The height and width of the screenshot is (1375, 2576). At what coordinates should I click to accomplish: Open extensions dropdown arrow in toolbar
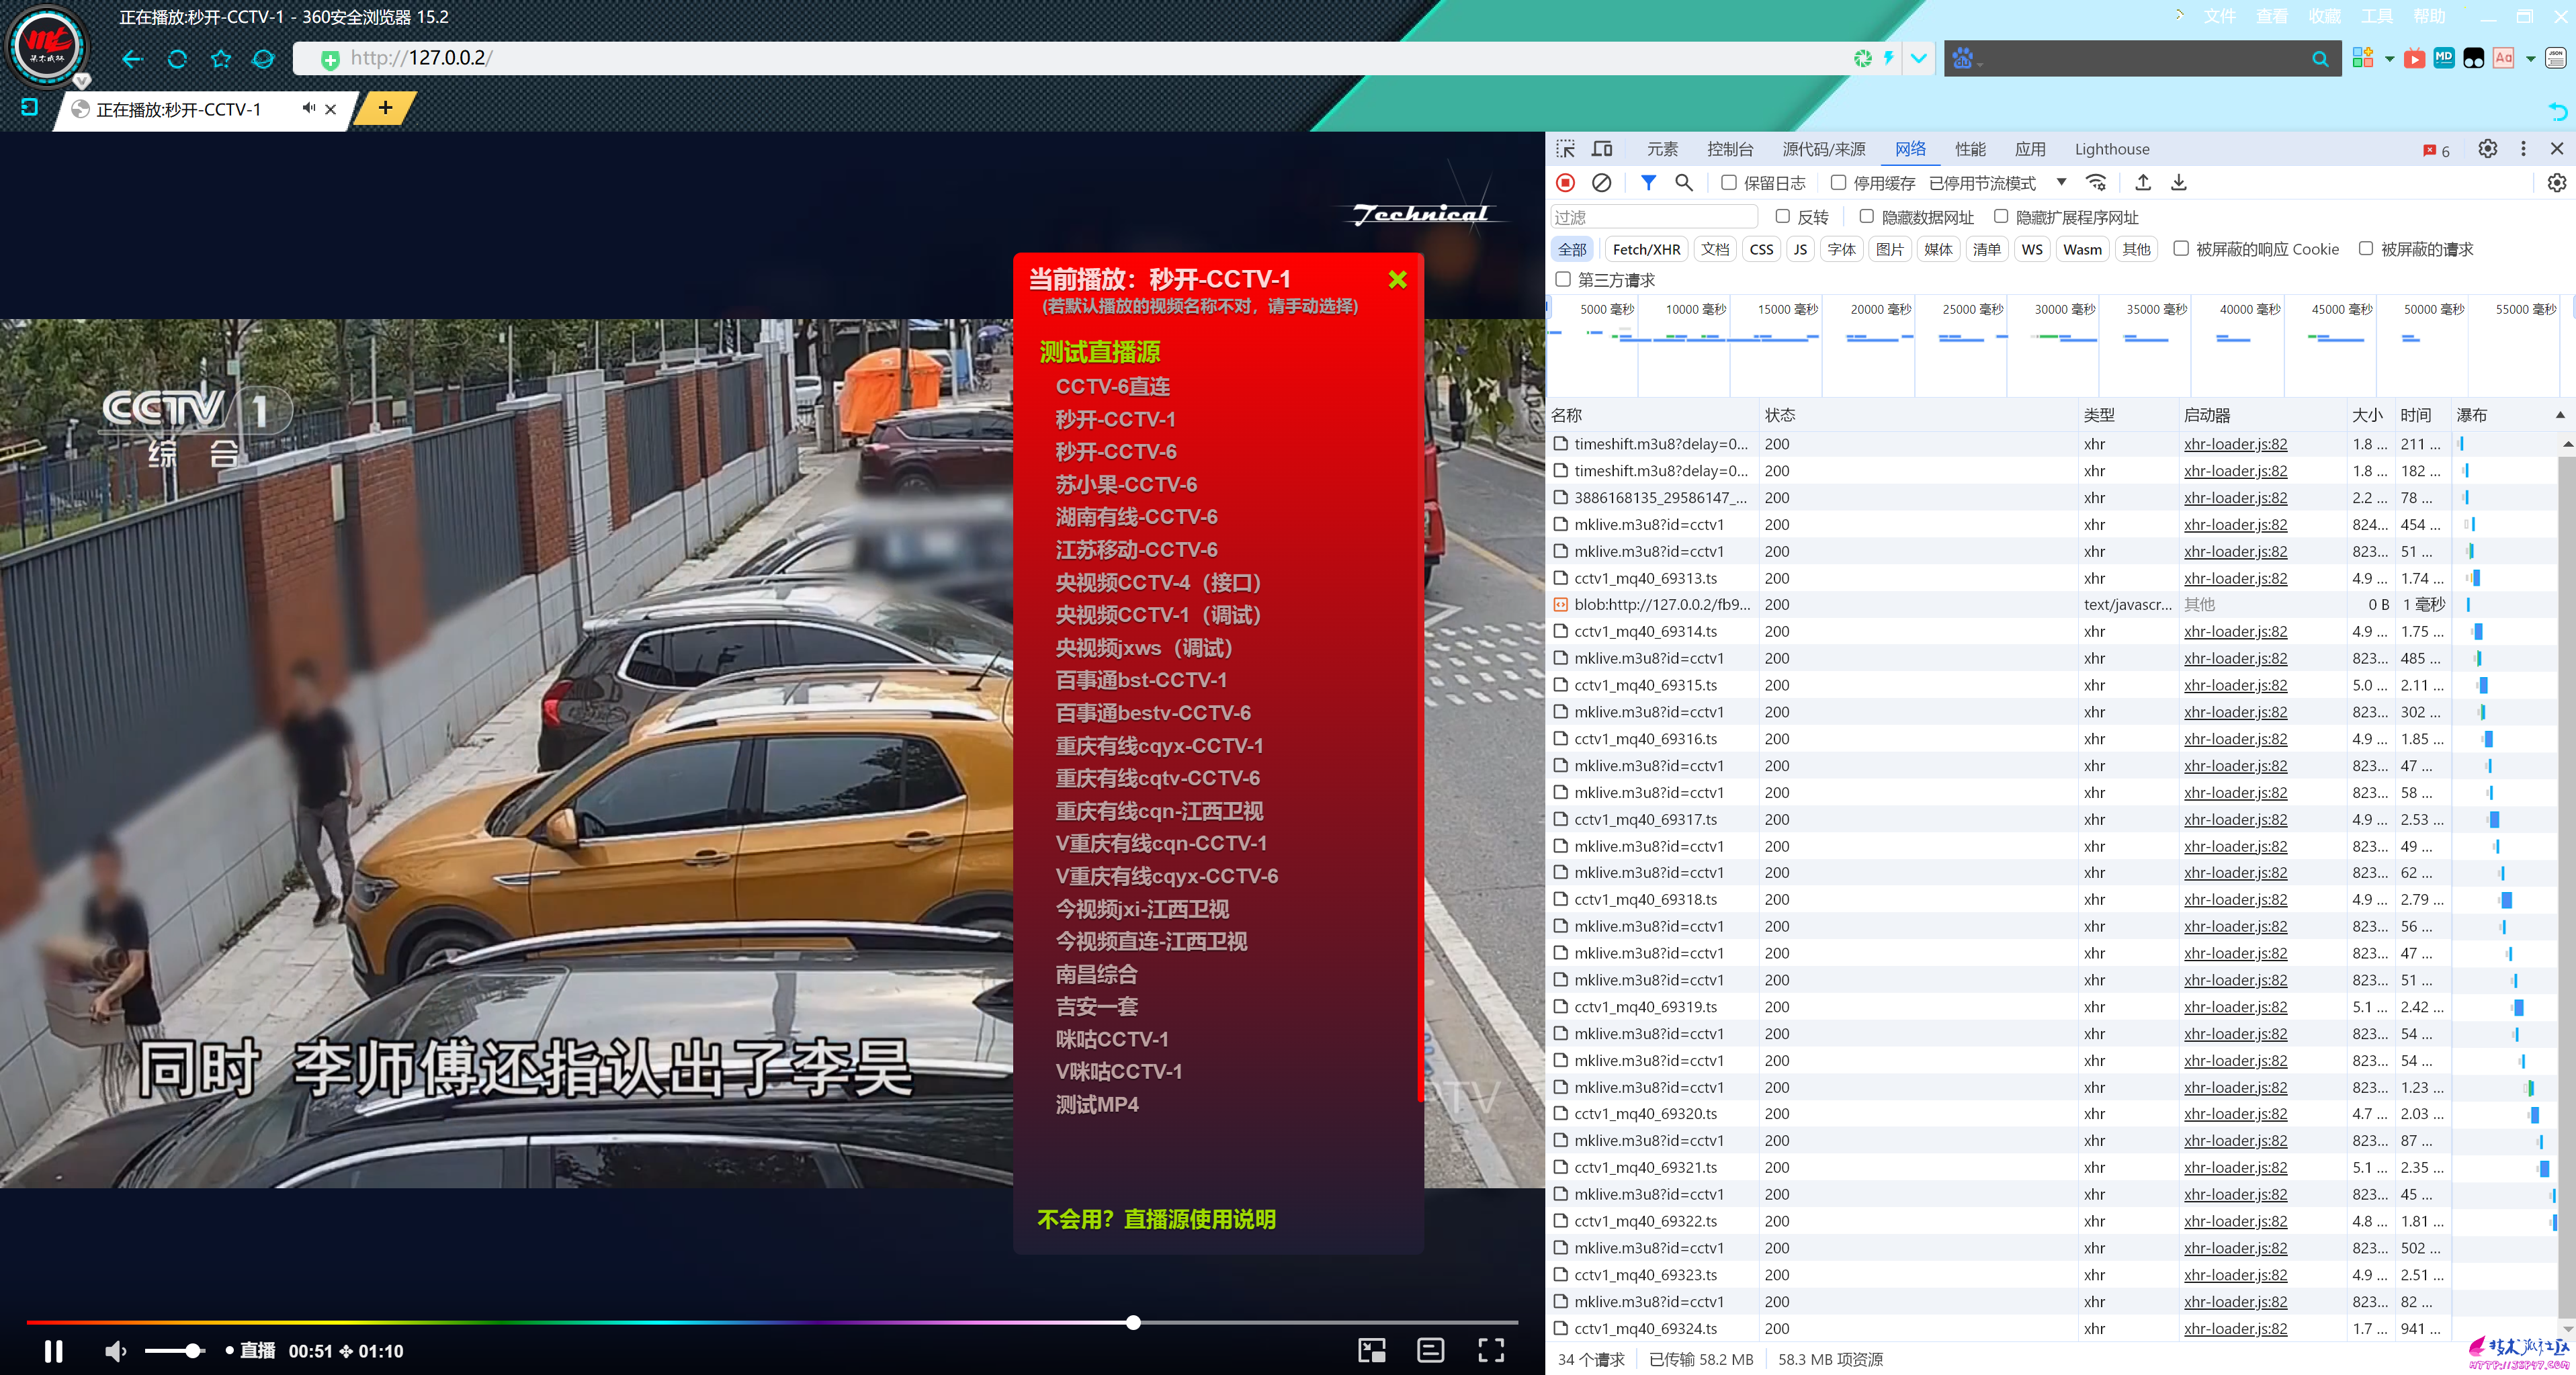coord(2390,59)
